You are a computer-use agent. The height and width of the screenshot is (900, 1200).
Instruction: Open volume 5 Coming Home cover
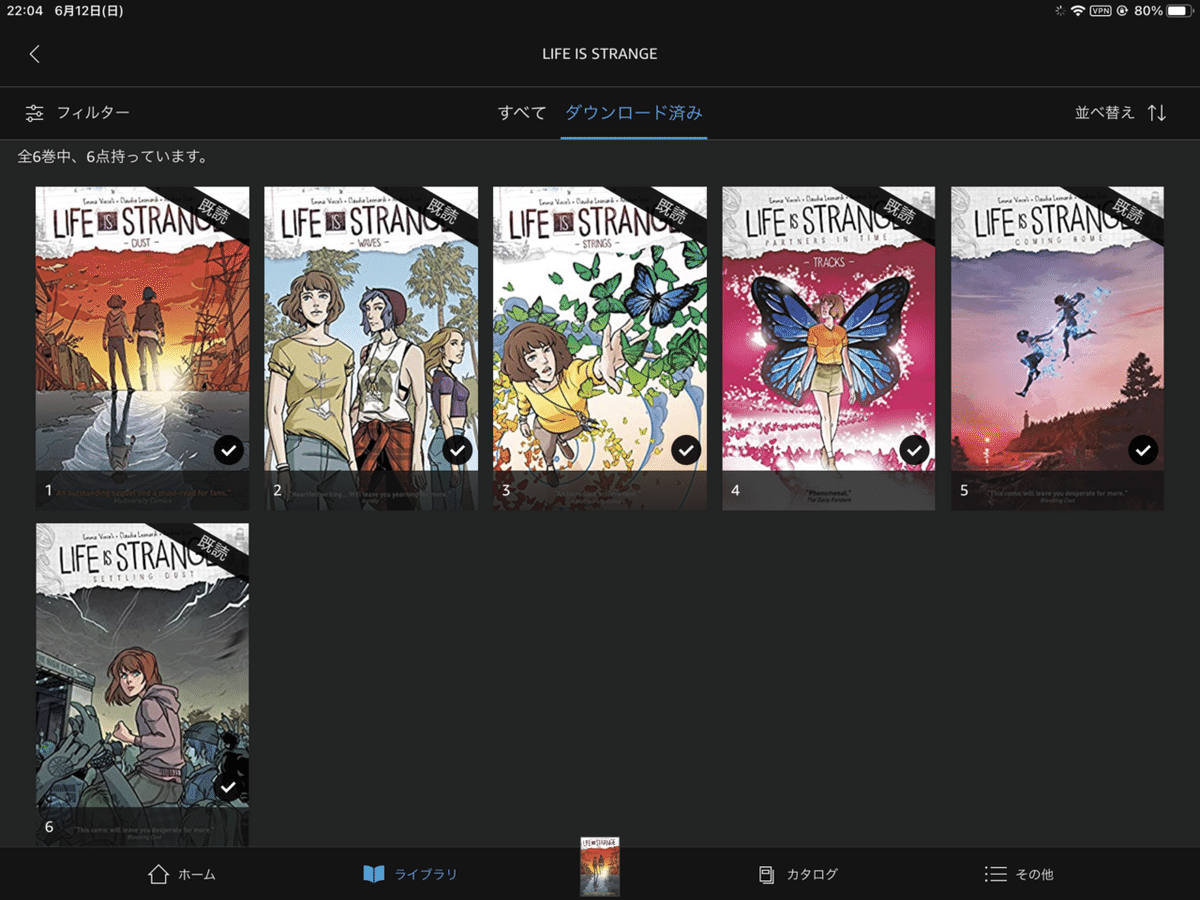pyautogui.click(x=1057, y=348)
